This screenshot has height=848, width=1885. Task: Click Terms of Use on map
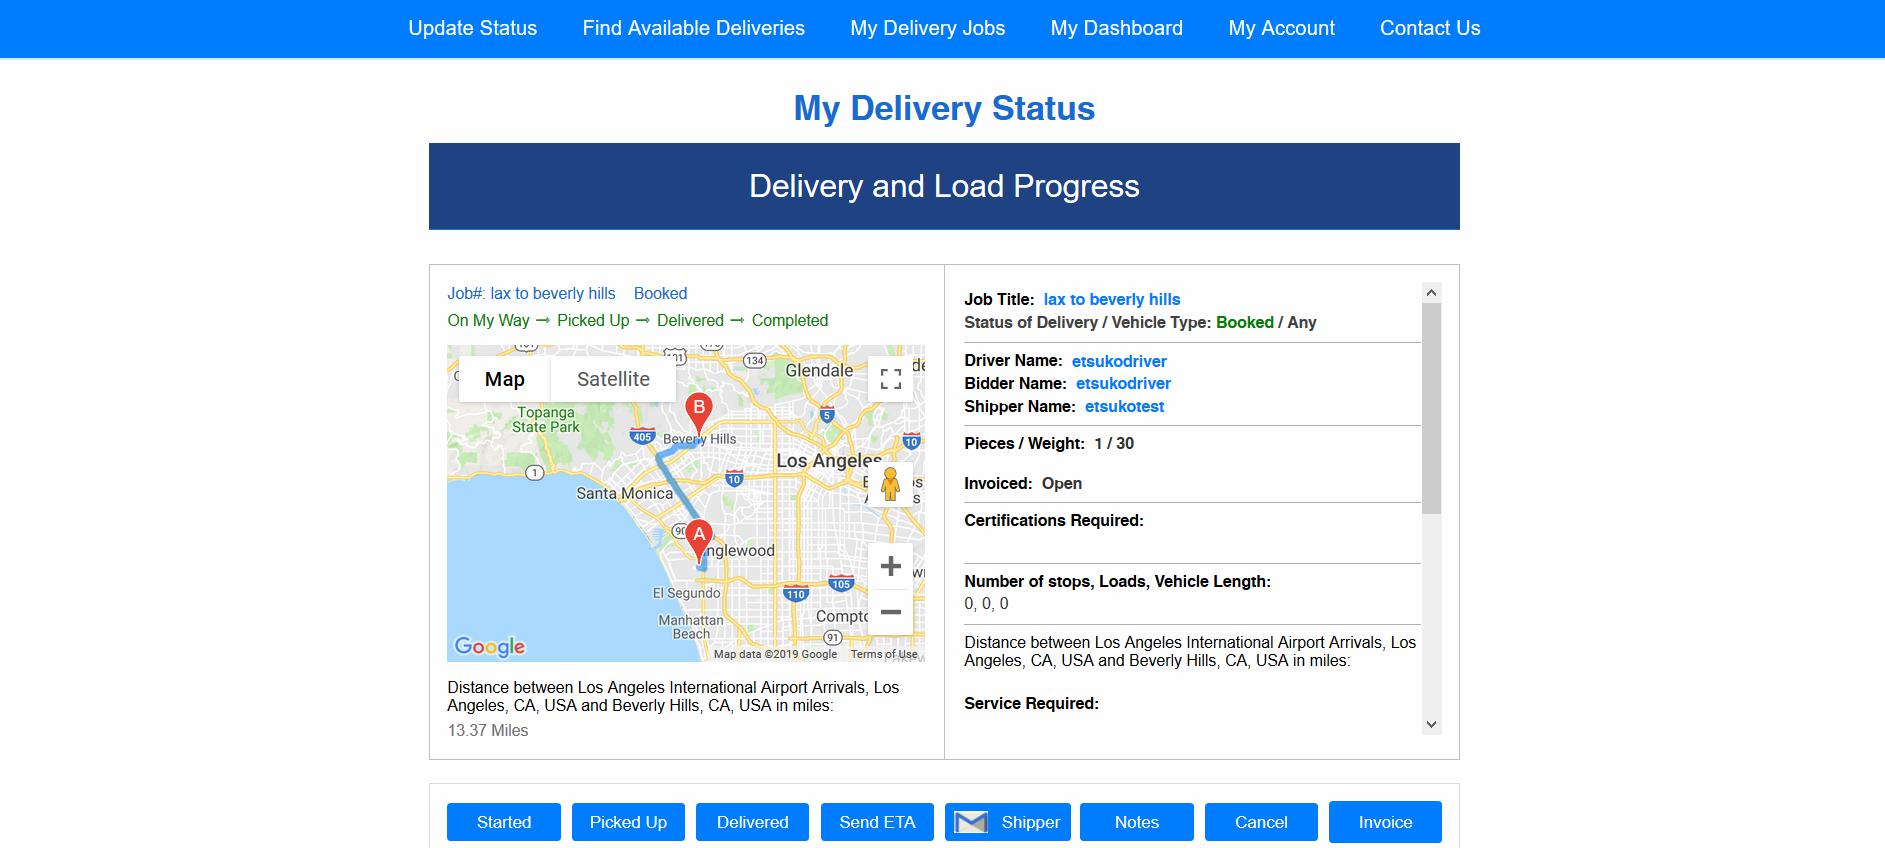tap(884, 654)
